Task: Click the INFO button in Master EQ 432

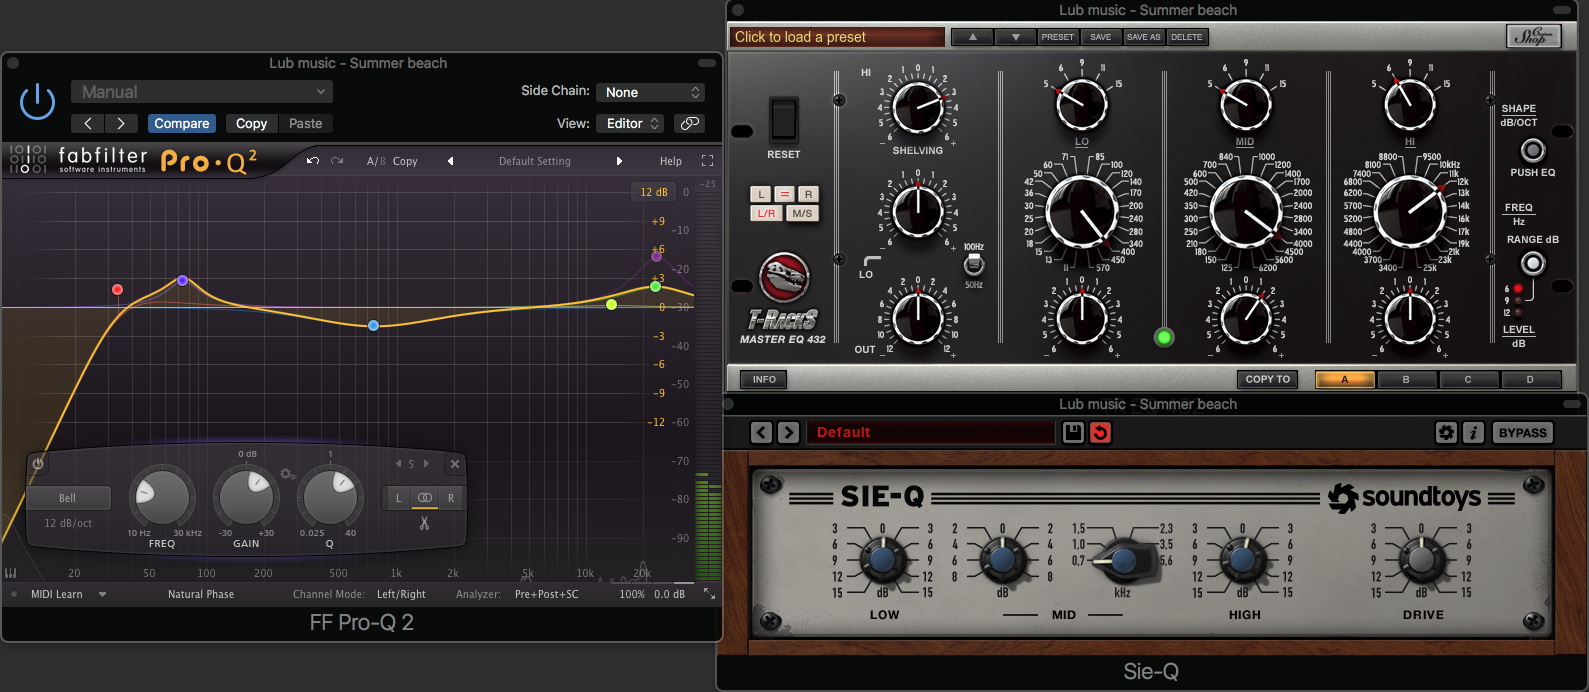Action: 764,379
